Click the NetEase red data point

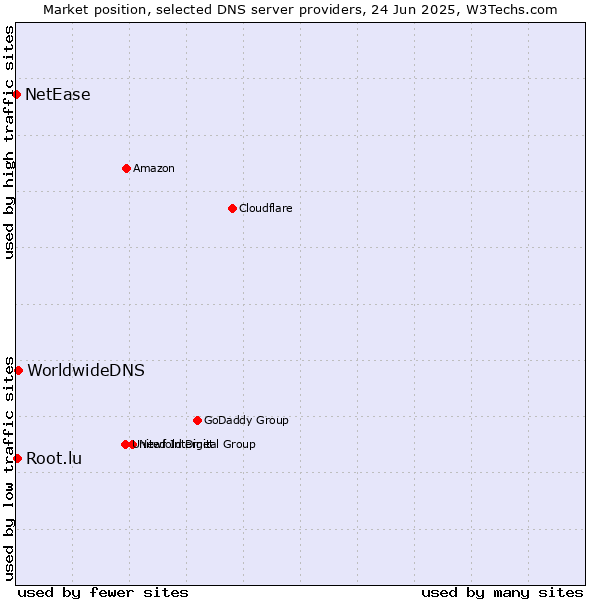coord(16,95)
